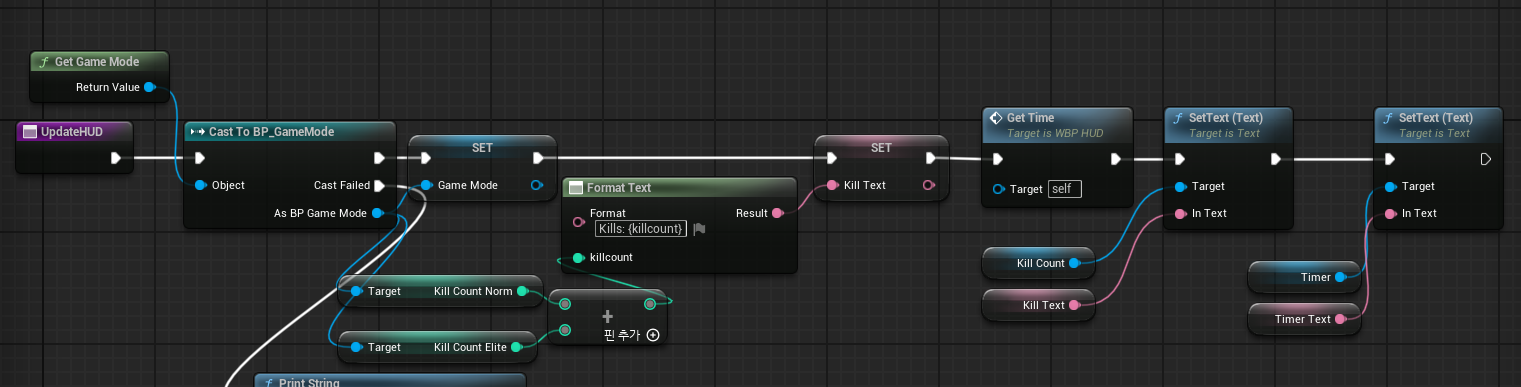Image resolution: width=1521 pixels, height=387 pixels.
Task: Click the In Text pin fed by Timer Text
Action: tap(1390, 213)
